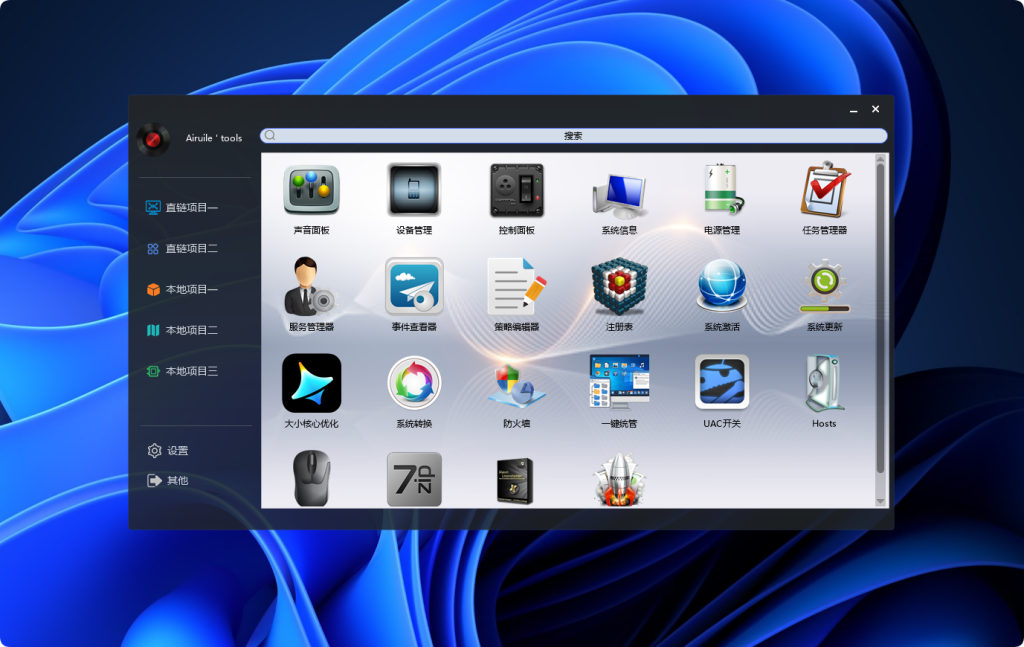The image size is (1024, 647).
Task: Select 本地项目二 in sidebar
Action: tap(182, 330)
